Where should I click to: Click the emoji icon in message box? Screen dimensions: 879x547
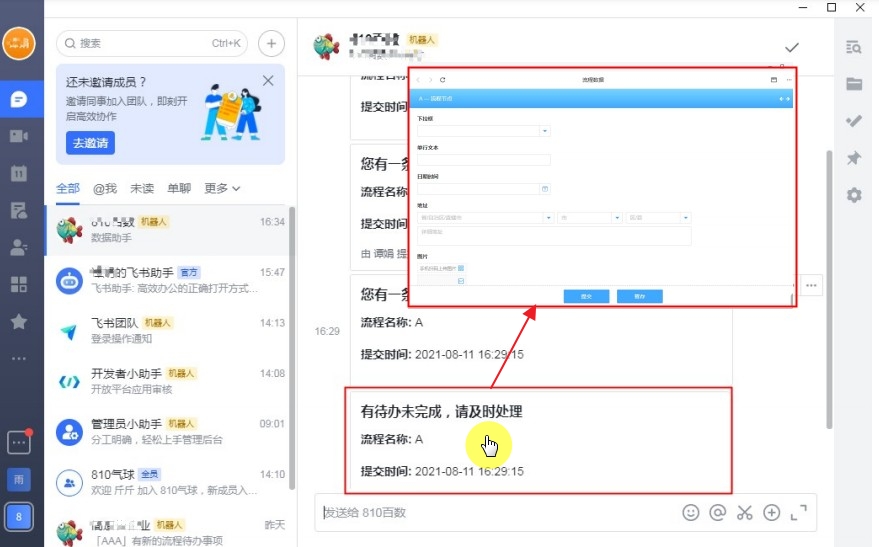tap(690, 512)
